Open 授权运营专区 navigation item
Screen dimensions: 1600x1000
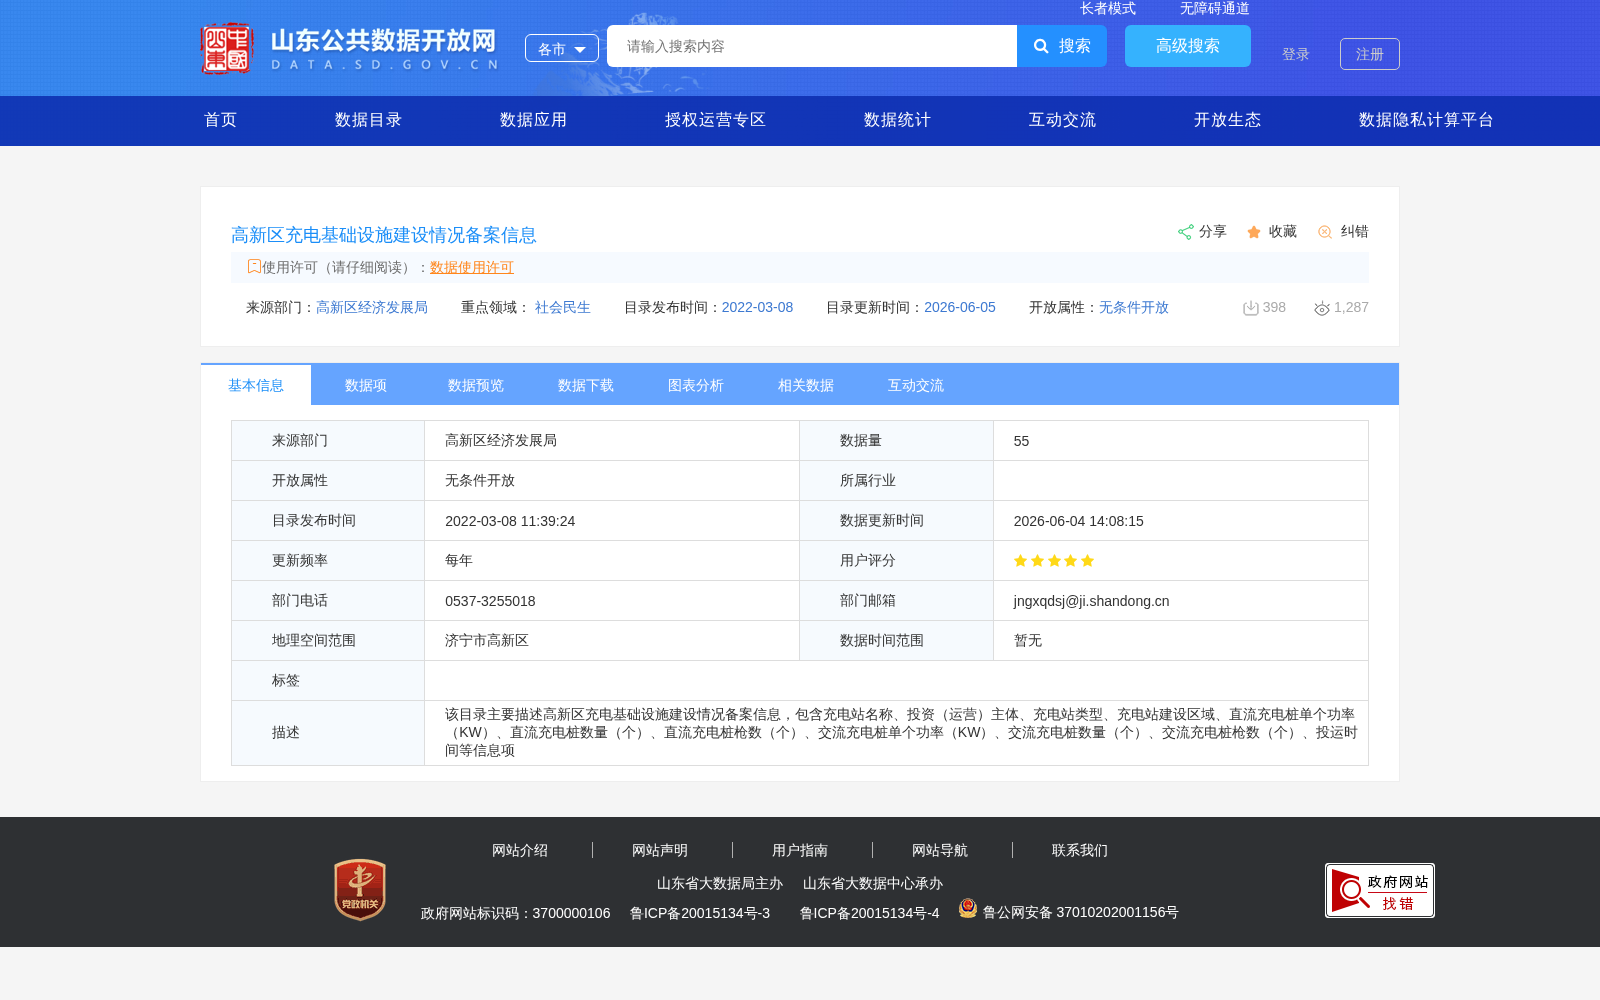[x=715, y=120]
